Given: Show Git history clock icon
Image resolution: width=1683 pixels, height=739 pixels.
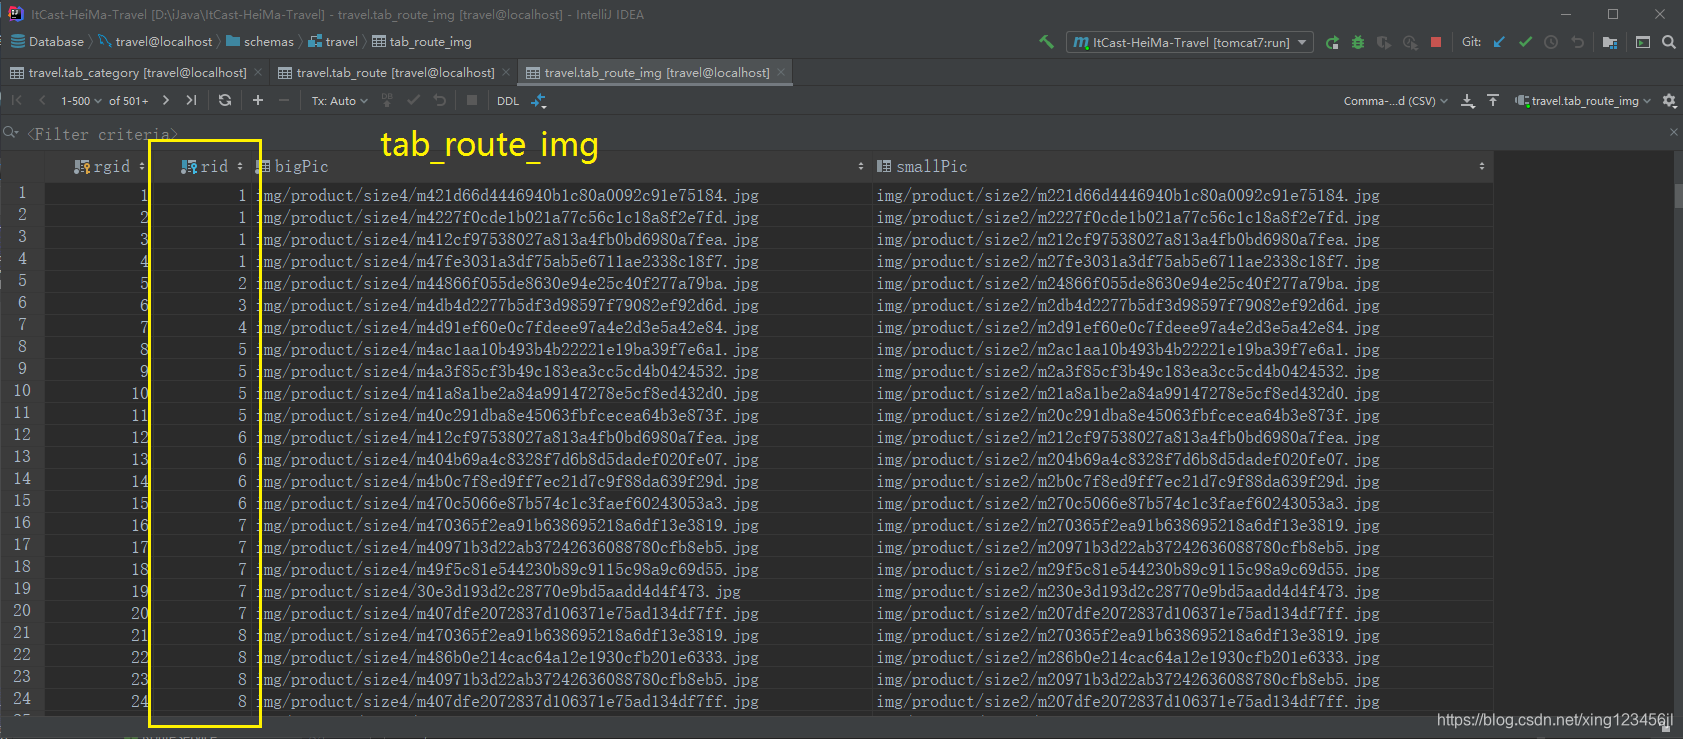Looking at the screenshot, I should coord(1551,42).
